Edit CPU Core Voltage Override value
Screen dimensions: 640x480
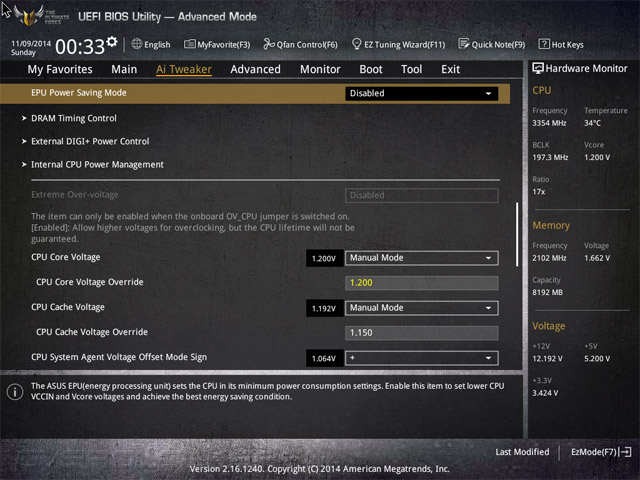pyautogui.click(x=422, y=283)
